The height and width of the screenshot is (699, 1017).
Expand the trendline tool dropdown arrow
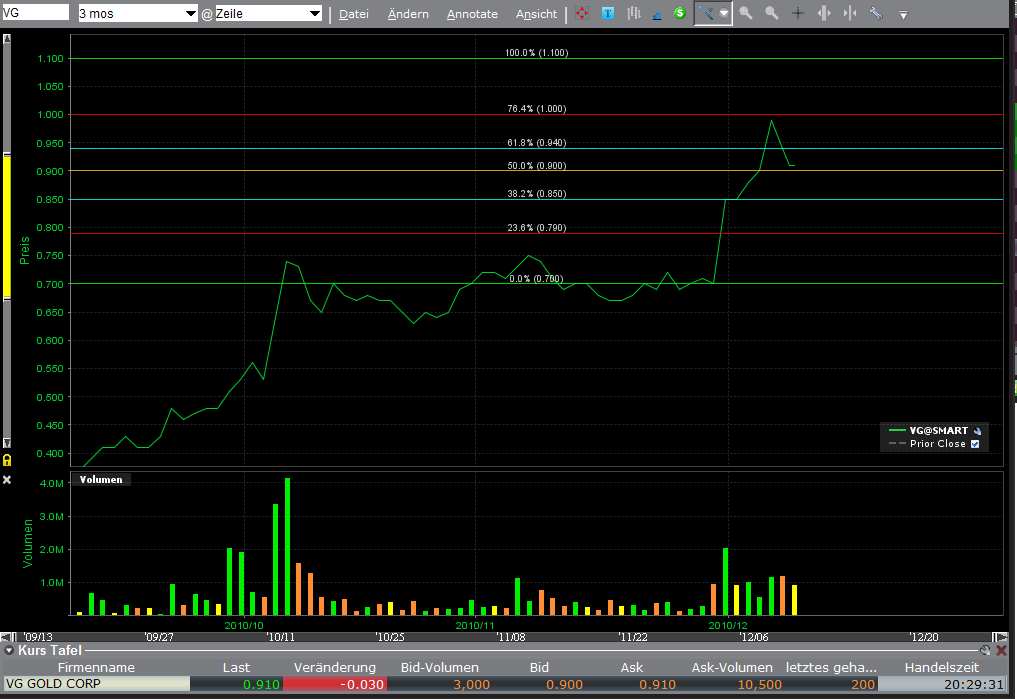pos(723,14)
